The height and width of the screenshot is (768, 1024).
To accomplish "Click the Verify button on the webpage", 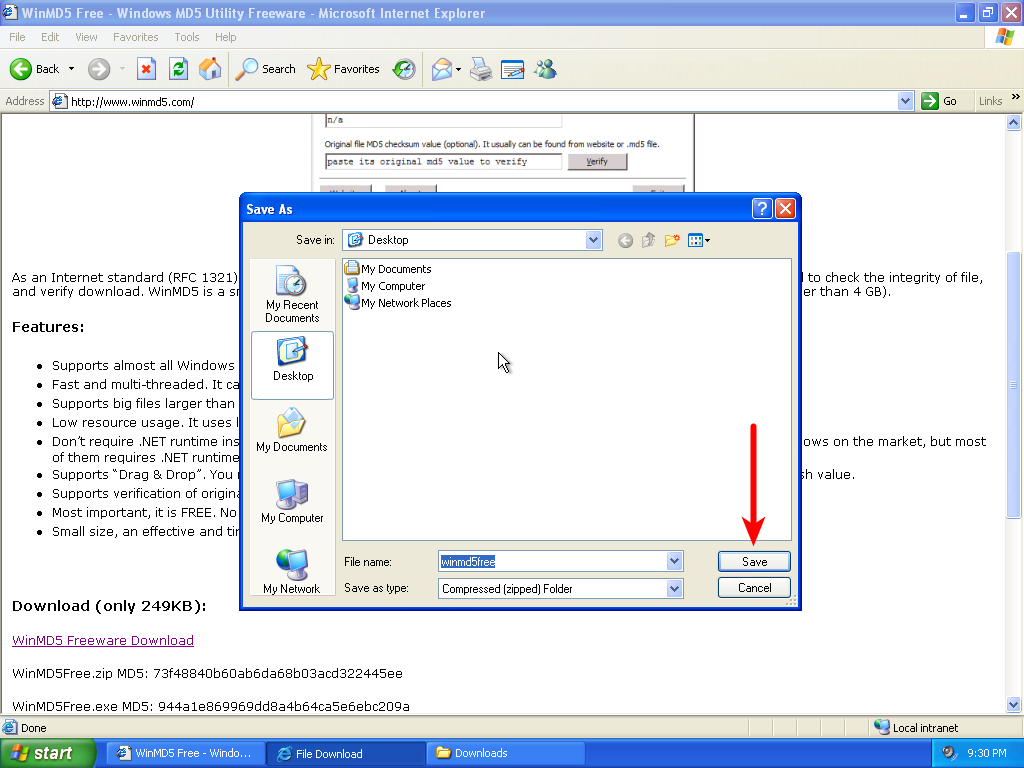I will click(597, 161).
